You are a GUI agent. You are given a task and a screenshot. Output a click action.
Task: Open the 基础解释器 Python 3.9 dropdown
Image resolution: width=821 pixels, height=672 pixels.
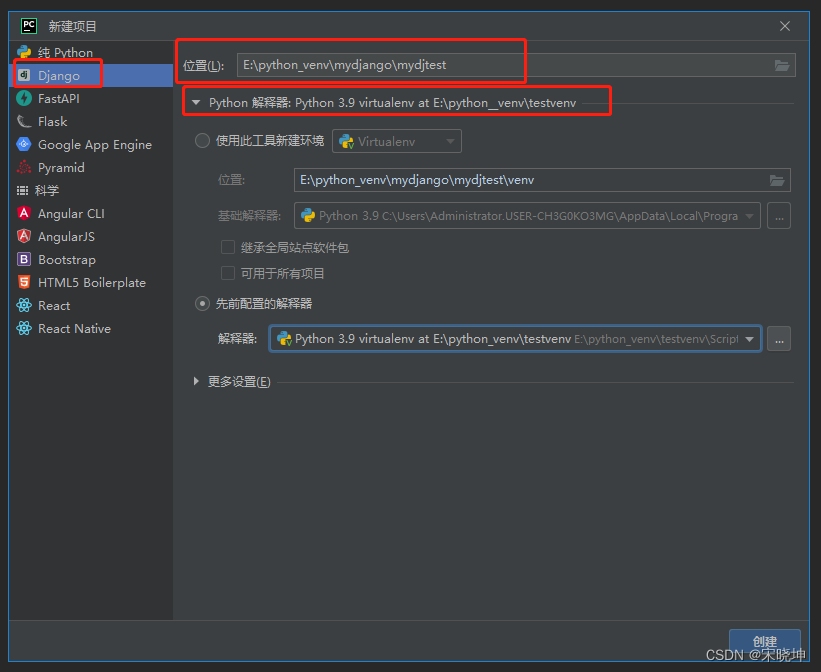527,216
